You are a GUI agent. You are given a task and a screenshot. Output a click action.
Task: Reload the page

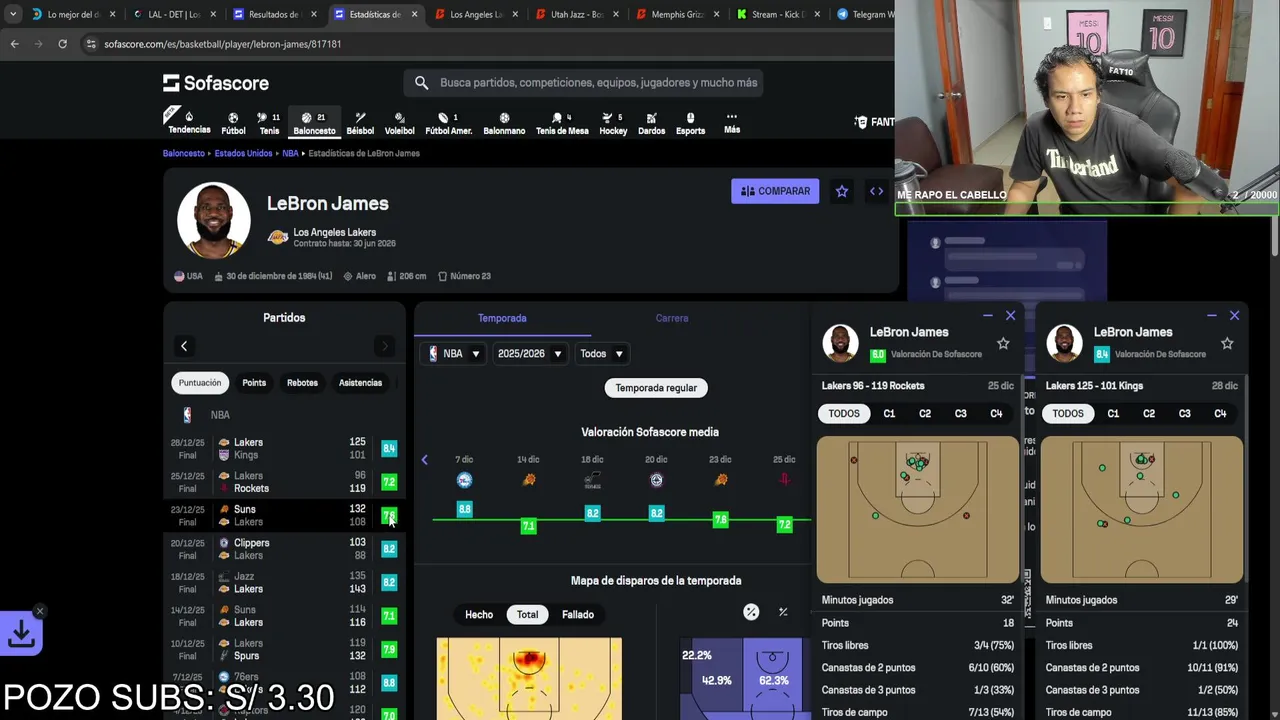[x=62, y=44]
